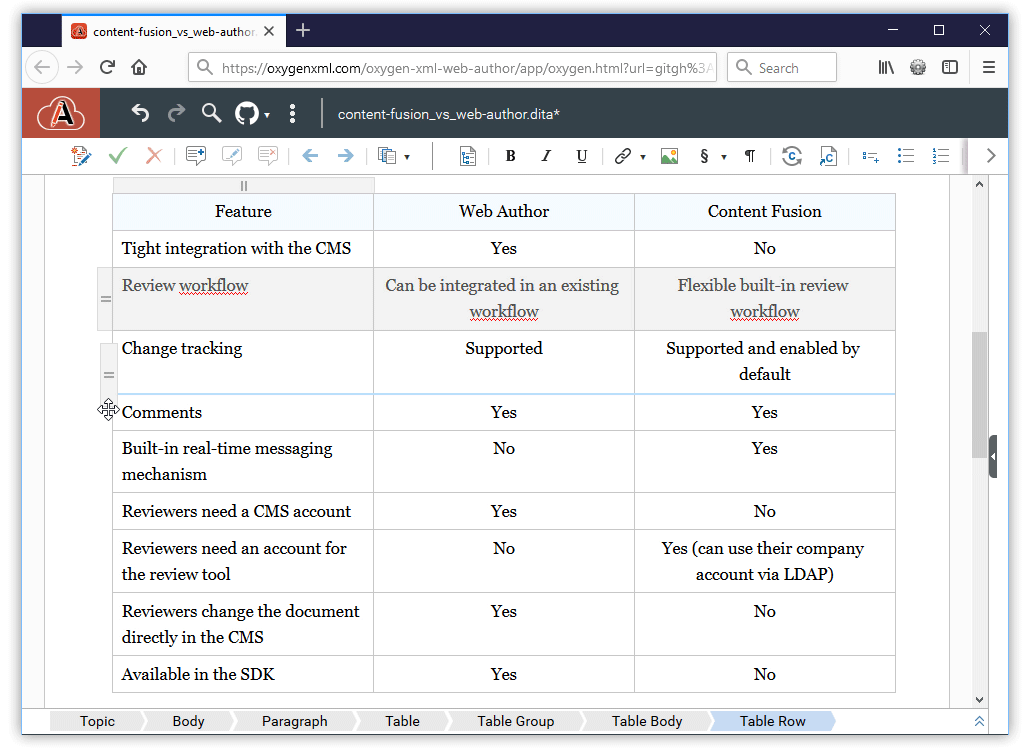Image resolution: width=1030 pixels, height=750 pixels.
Task: Select Topic in the breadcrumb
Action: tap(97, 721)
